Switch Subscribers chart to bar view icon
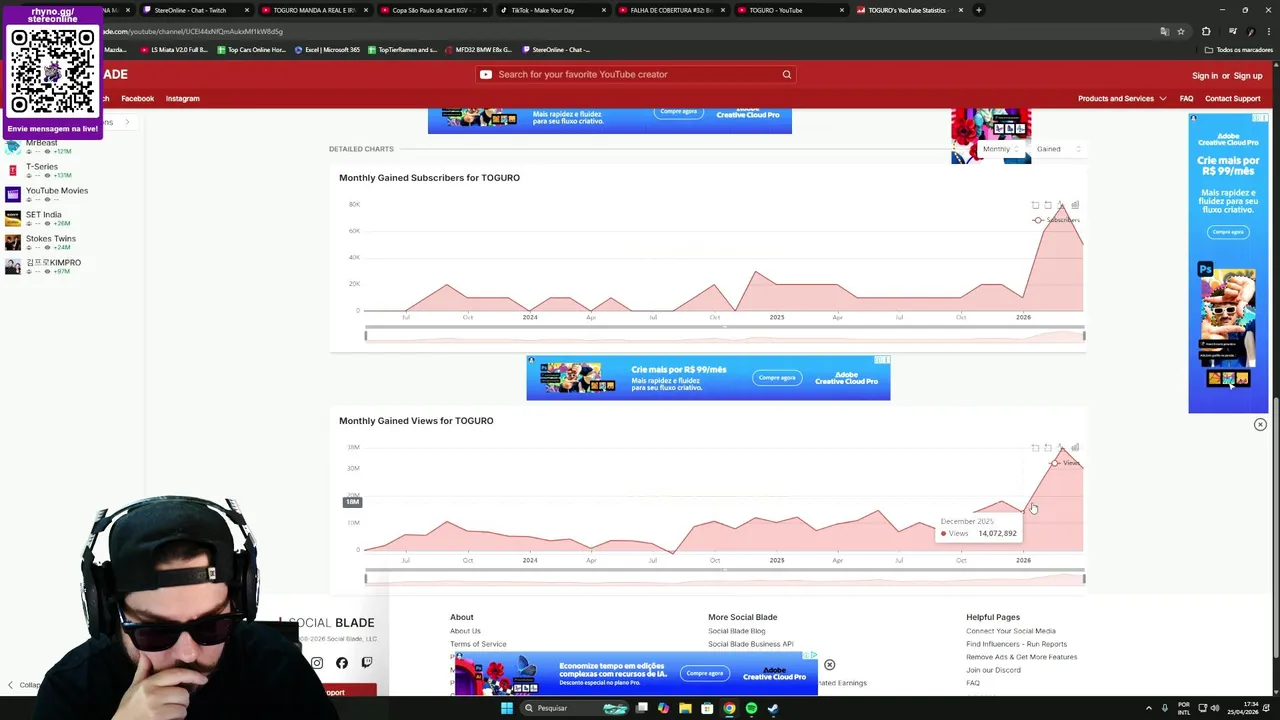Screen dimensions: 1280x720 [x=1075, y=205]
